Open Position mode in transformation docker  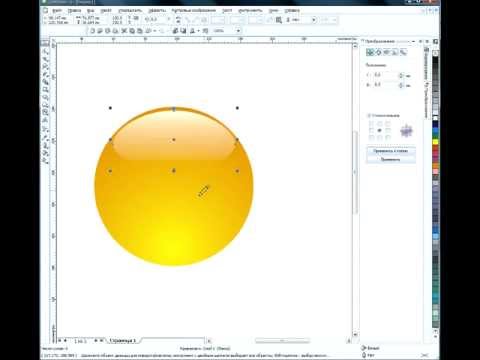pos(370,52)
